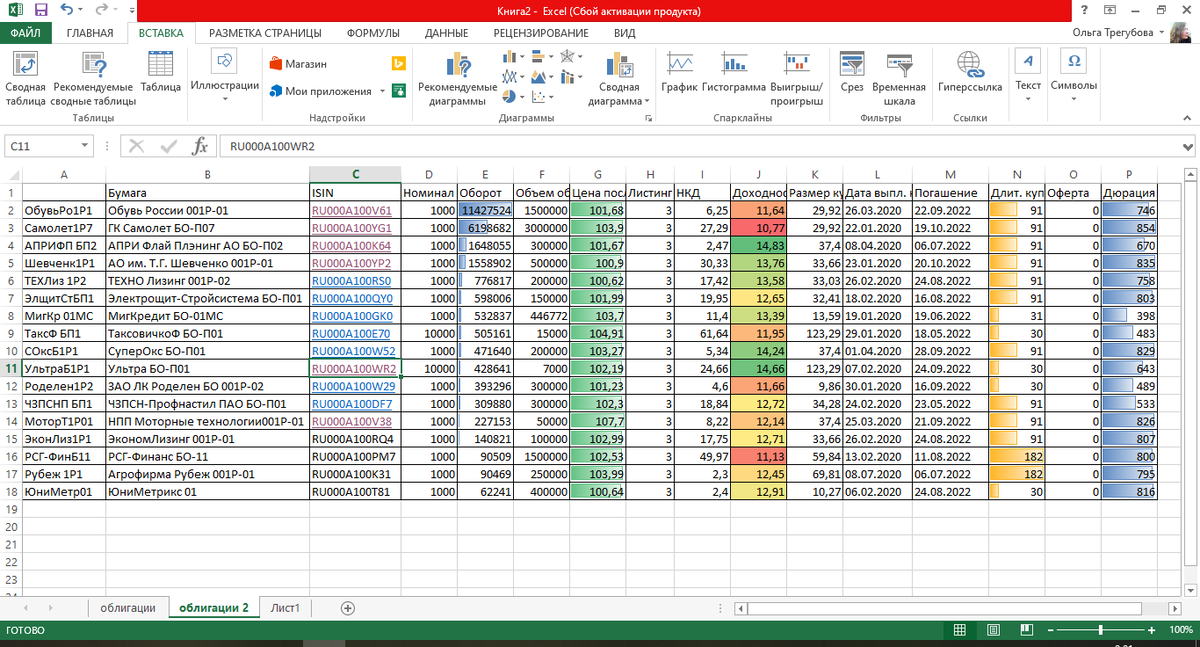
Task: Insert a Временная шкала timeline filter
Action: [899, 78]
